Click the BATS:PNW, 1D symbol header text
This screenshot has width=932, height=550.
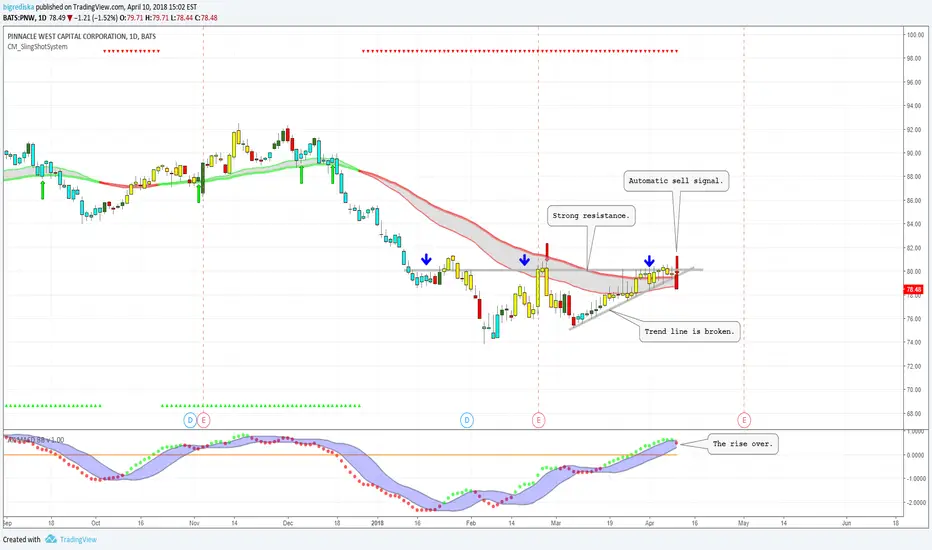tap(24, 18)
